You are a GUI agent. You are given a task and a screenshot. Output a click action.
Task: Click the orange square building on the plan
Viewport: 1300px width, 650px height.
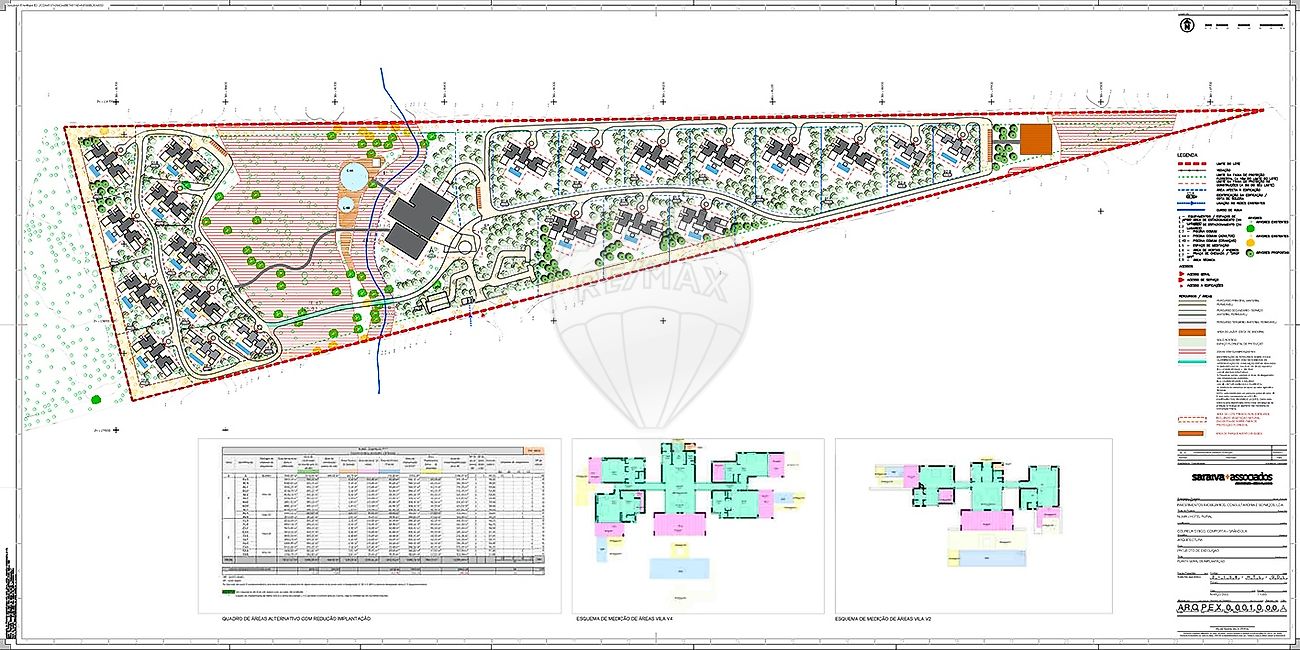click(1036, 139)
